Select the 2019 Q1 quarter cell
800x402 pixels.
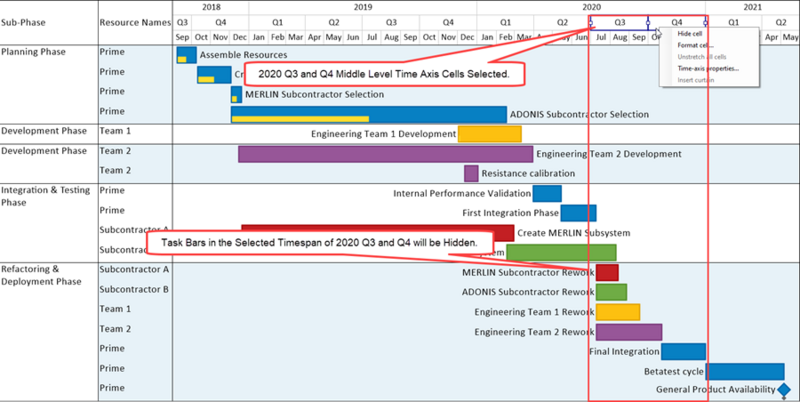click(277, 22)
